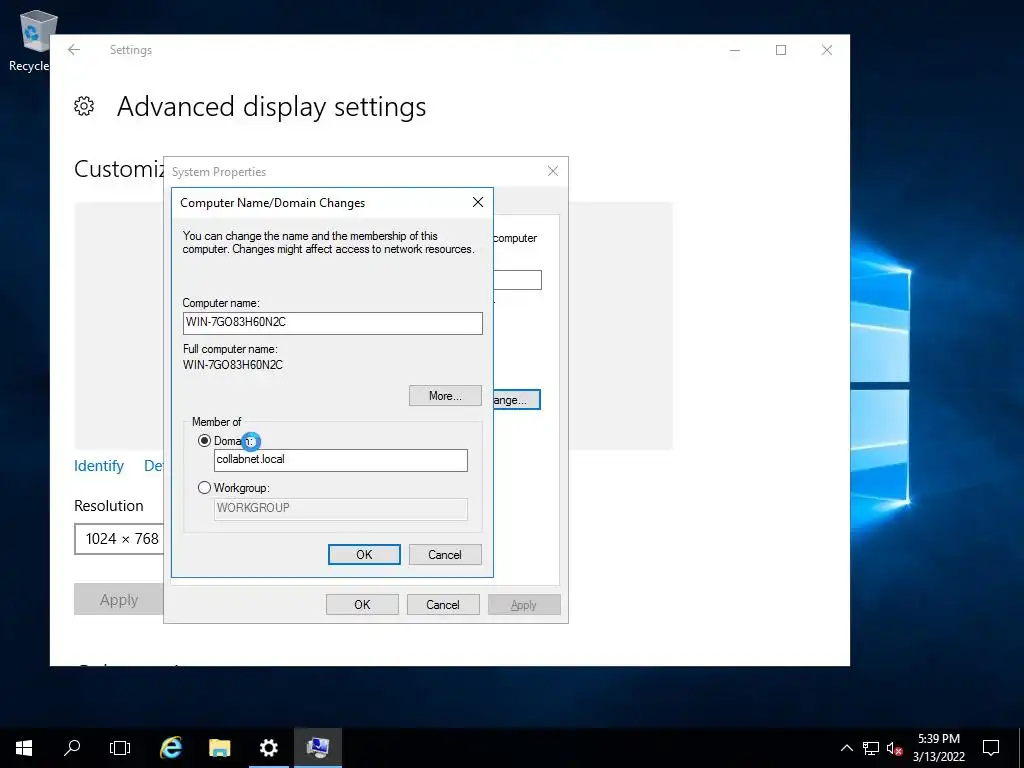The height and width of the screenshot is (768, 1024).
Task: Click the Identify link in Settings
Action: pyautogui.click(x=99, y=466)
